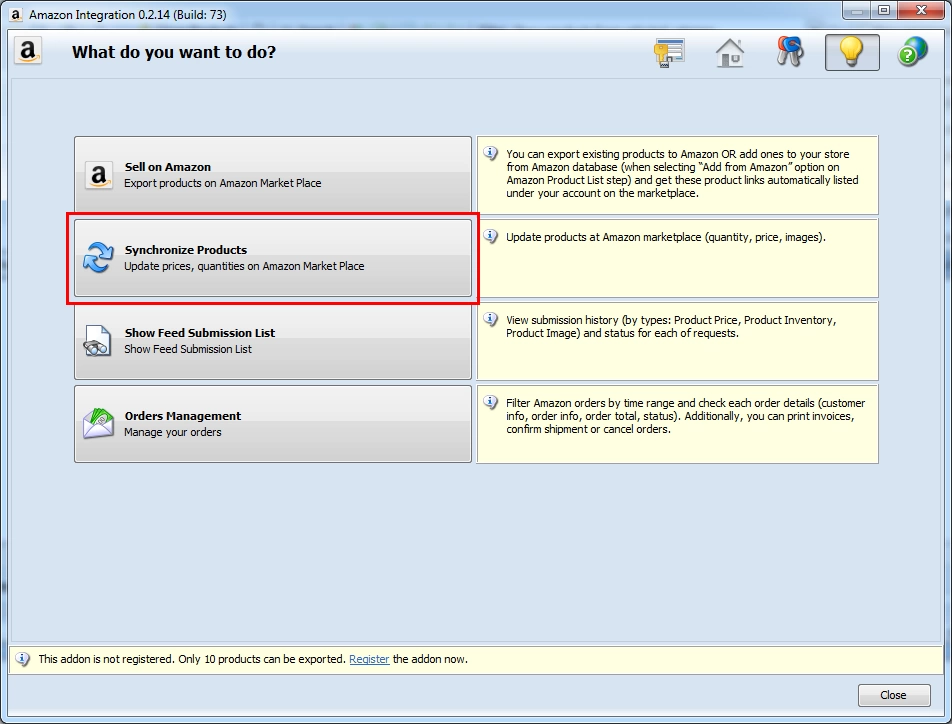Click the blue sync arrows icon
This screenshot has width=952, height=724.
click(98, 258)
